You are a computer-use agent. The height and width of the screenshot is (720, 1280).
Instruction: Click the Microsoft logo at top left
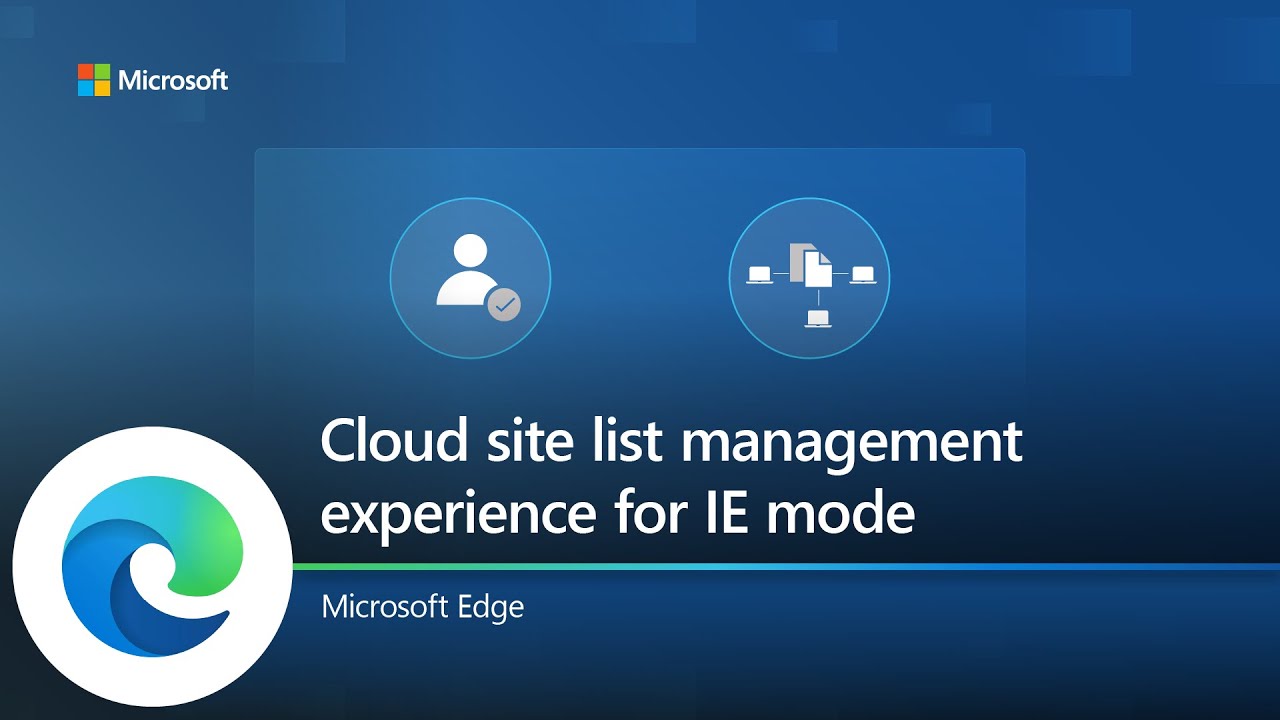pyautogui.click(x=153, y=80)
